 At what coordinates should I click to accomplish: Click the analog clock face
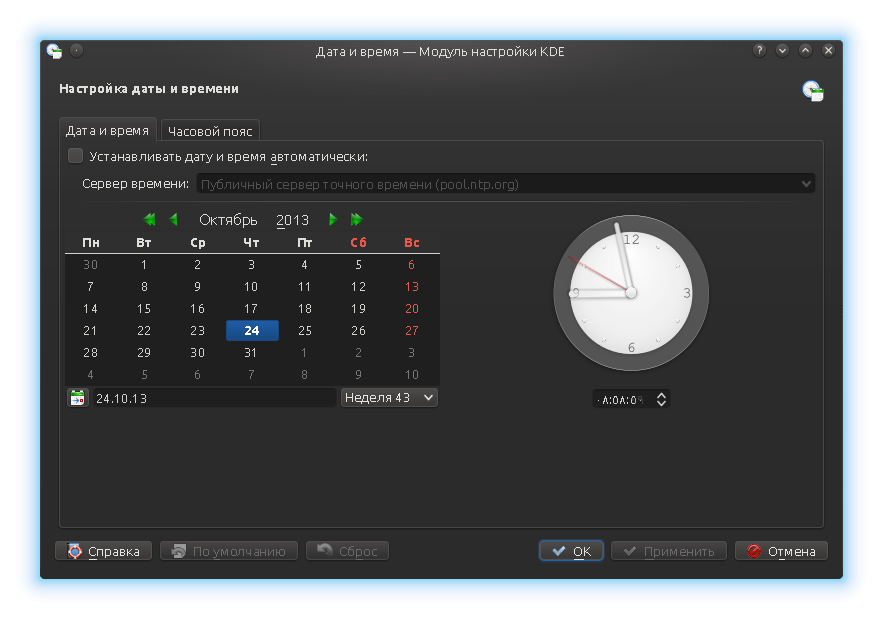[631, 292]
